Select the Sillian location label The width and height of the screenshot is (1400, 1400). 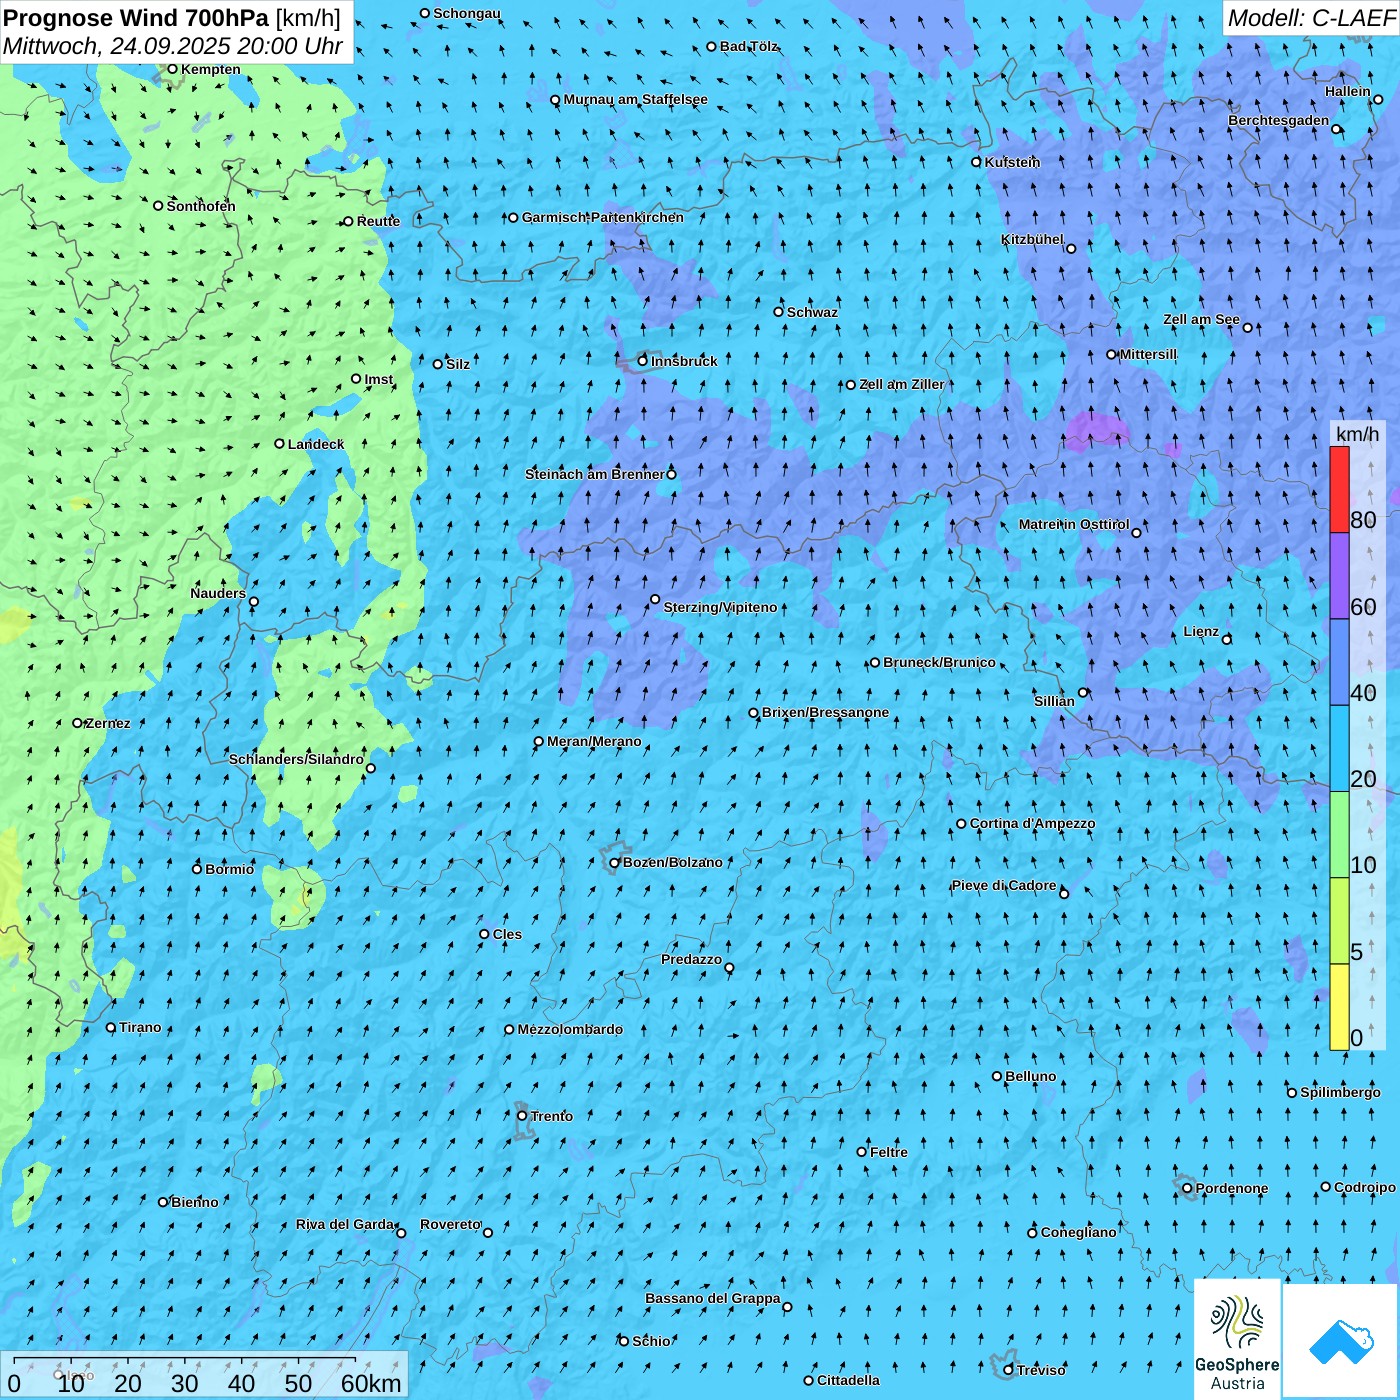[x=1054, y=701]
